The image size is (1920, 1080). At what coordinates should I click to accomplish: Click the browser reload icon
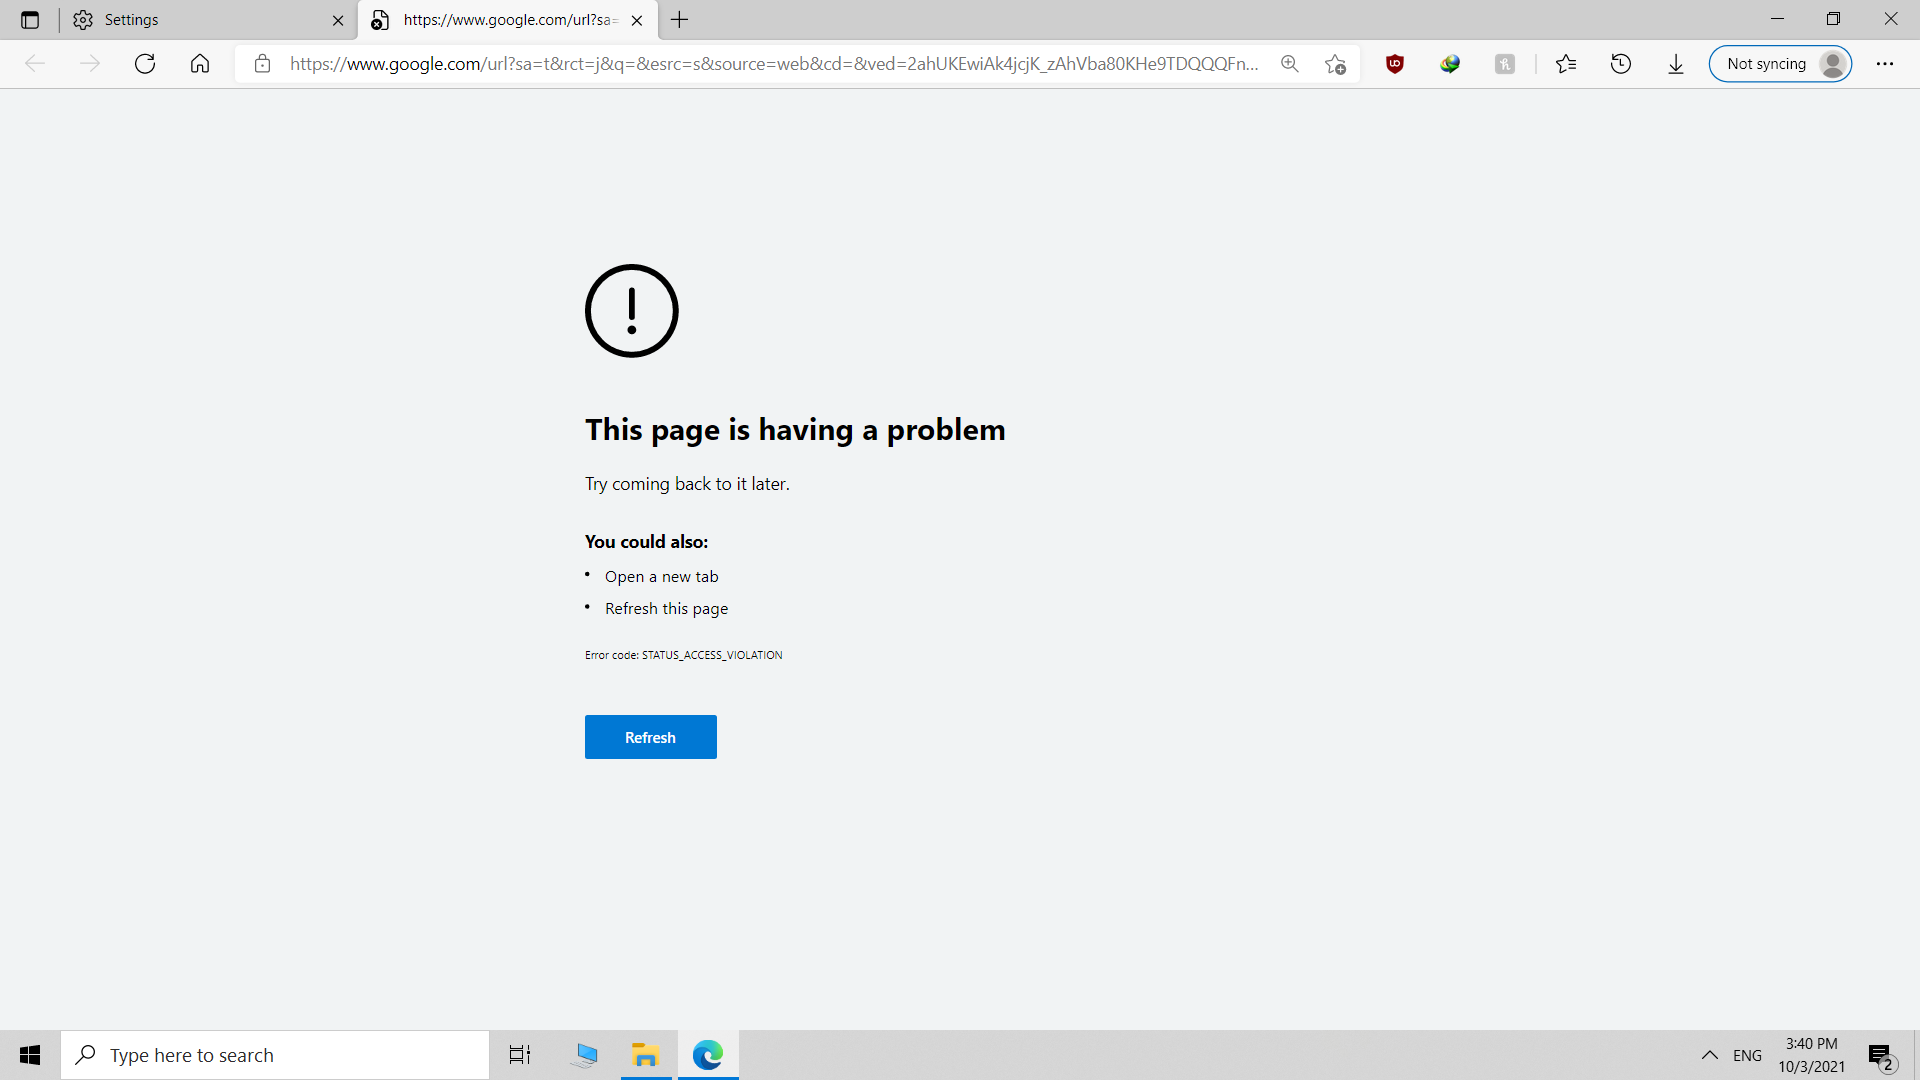point(145,64)
